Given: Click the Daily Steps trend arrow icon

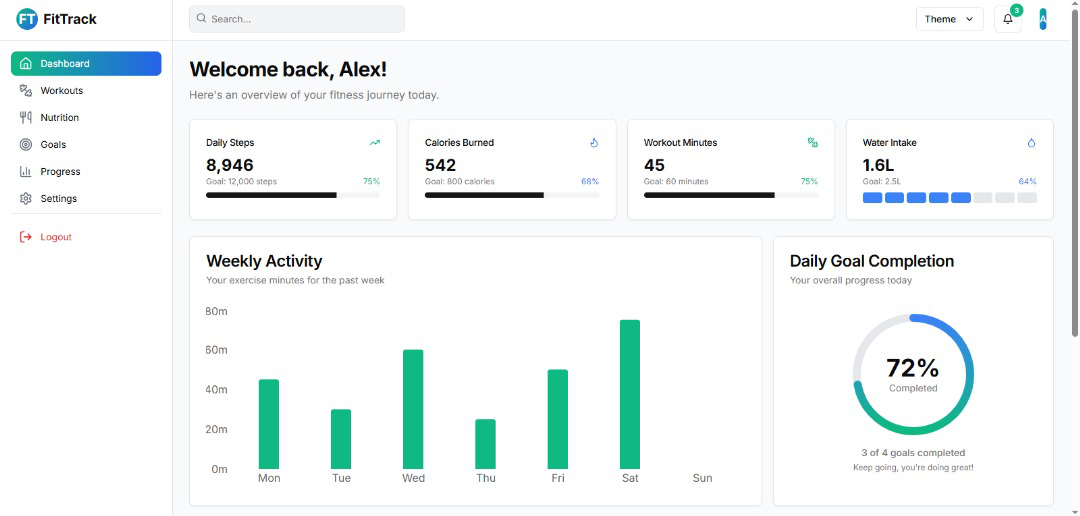Looking at the screenshot, I should pyautogui.click(x=375, y=143).
